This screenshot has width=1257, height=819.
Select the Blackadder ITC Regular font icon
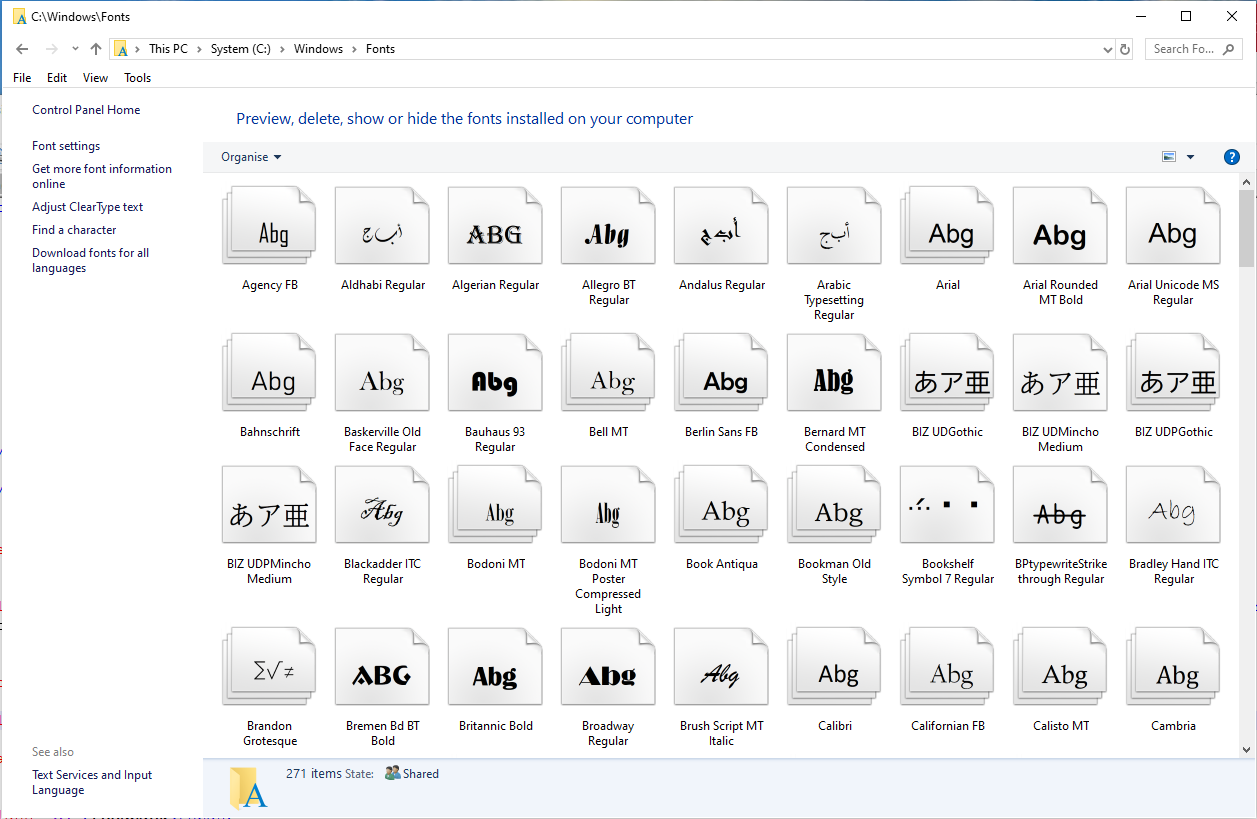pyautogui.click(x=382, y=506)
